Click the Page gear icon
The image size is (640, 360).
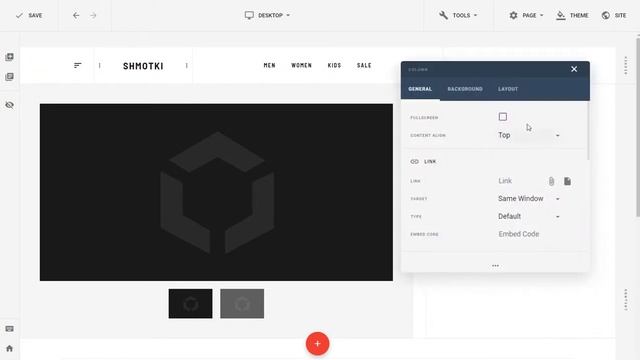(x=513, y=16)
